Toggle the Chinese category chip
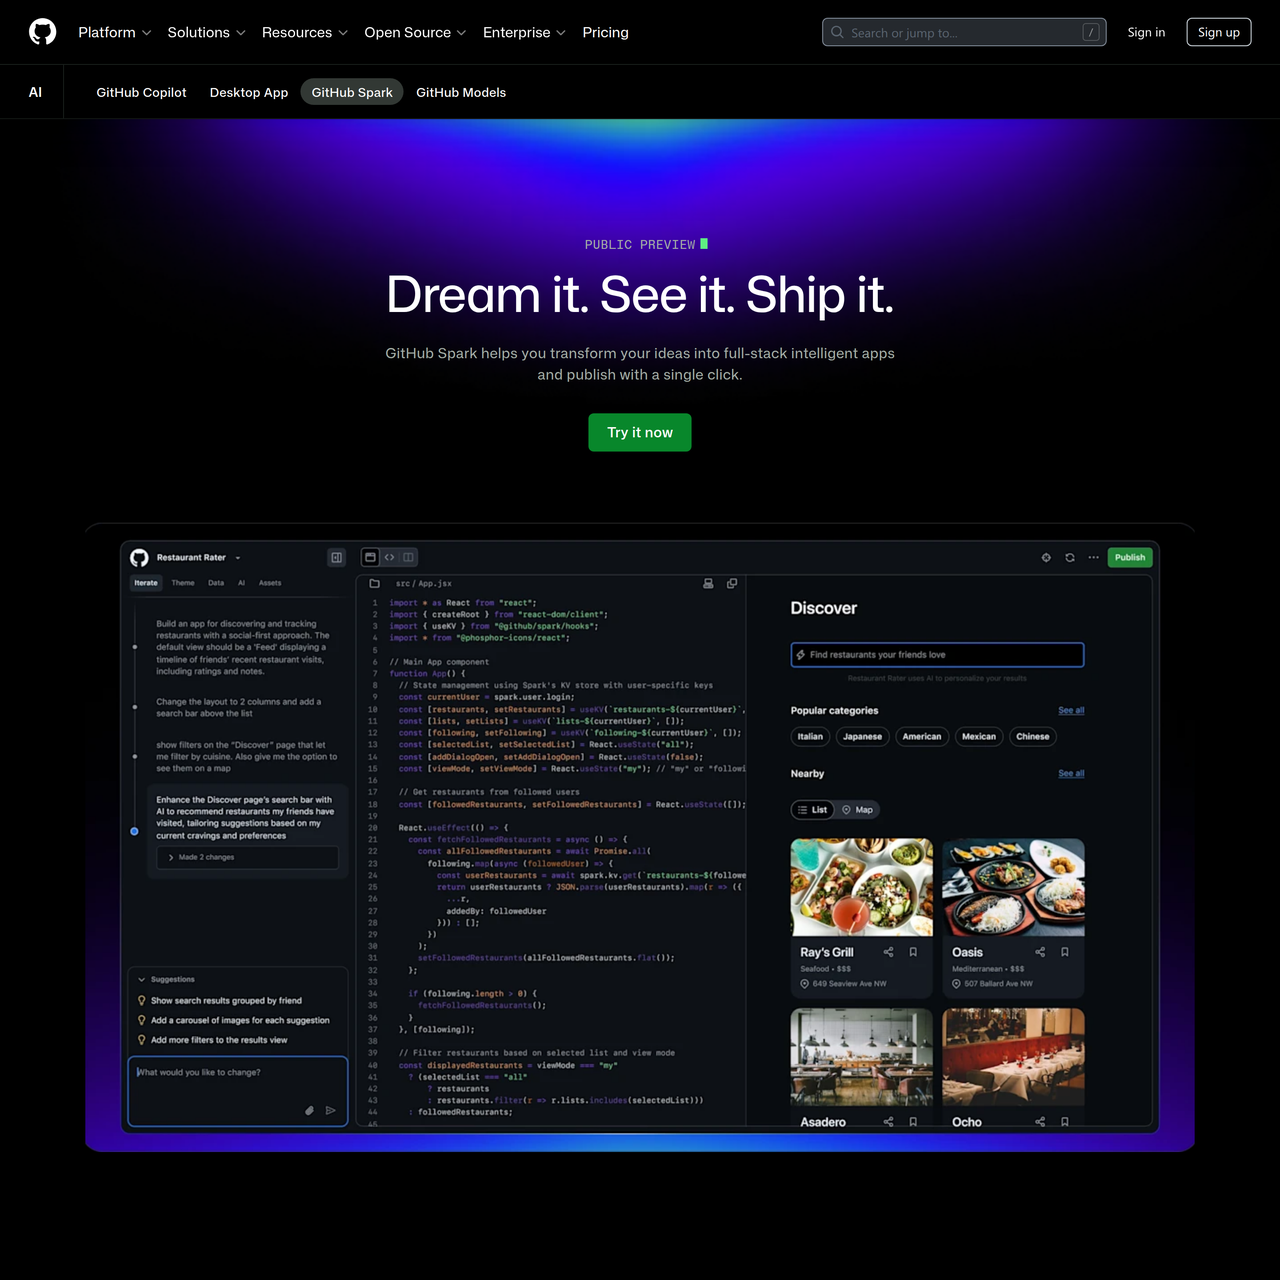 [x=1033, y=737]
